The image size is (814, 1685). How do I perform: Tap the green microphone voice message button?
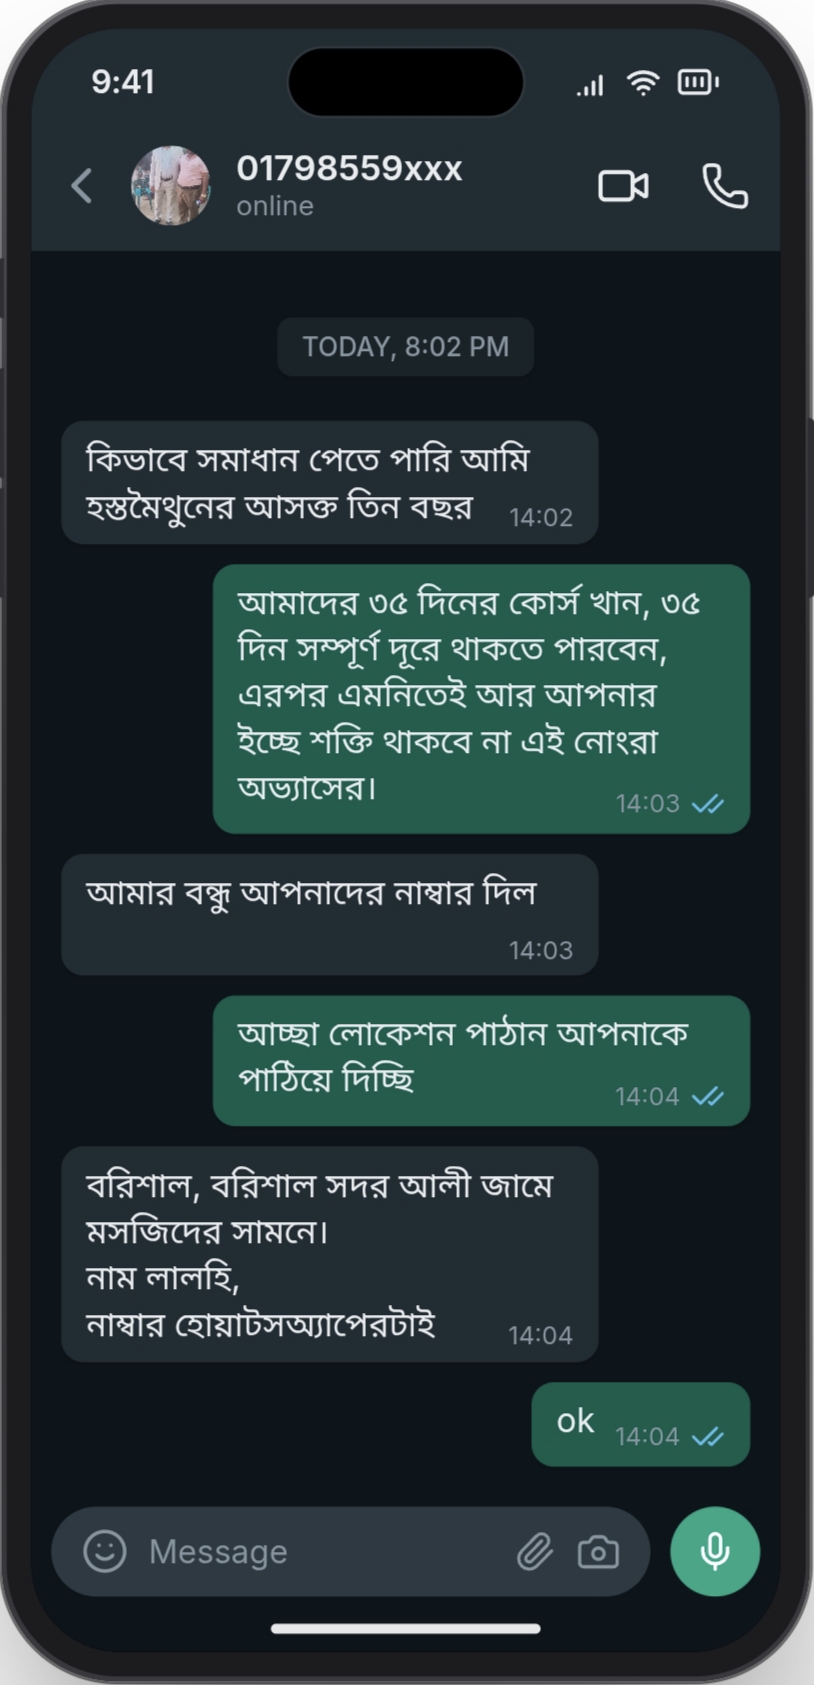[715, 1551]
